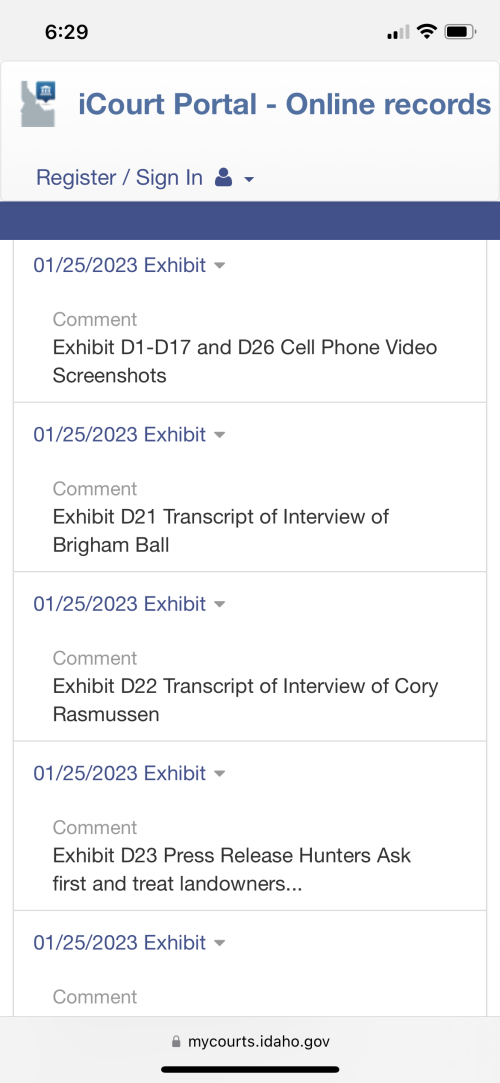This screenshot has height=1083, width=500.
Task: Tap the home indicator bar at bottom
Action: click(250, 1070)
